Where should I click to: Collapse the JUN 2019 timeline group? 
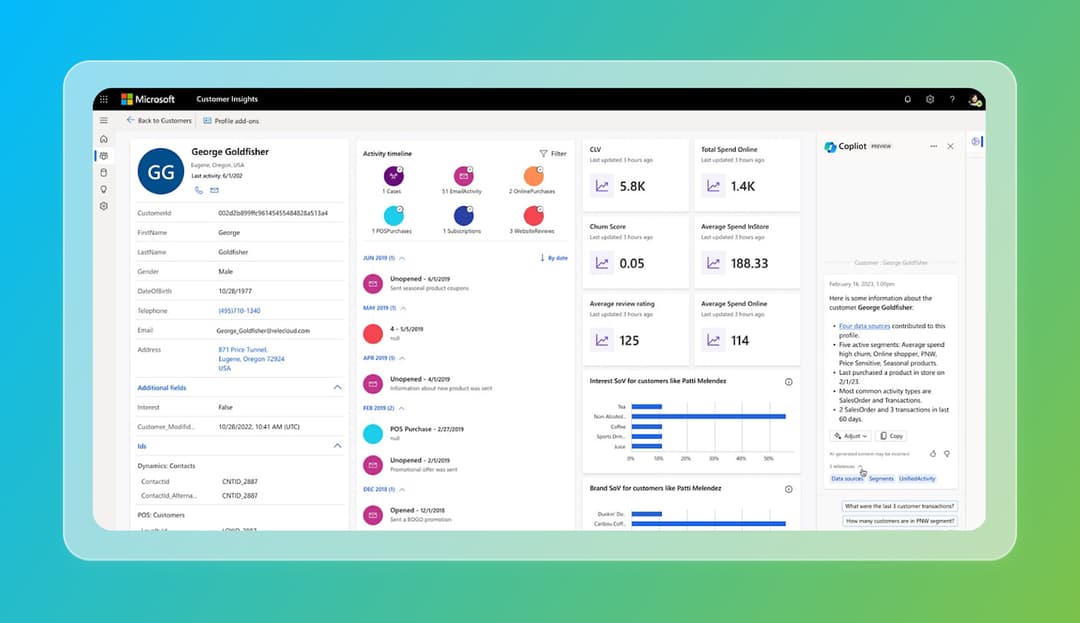402,258
